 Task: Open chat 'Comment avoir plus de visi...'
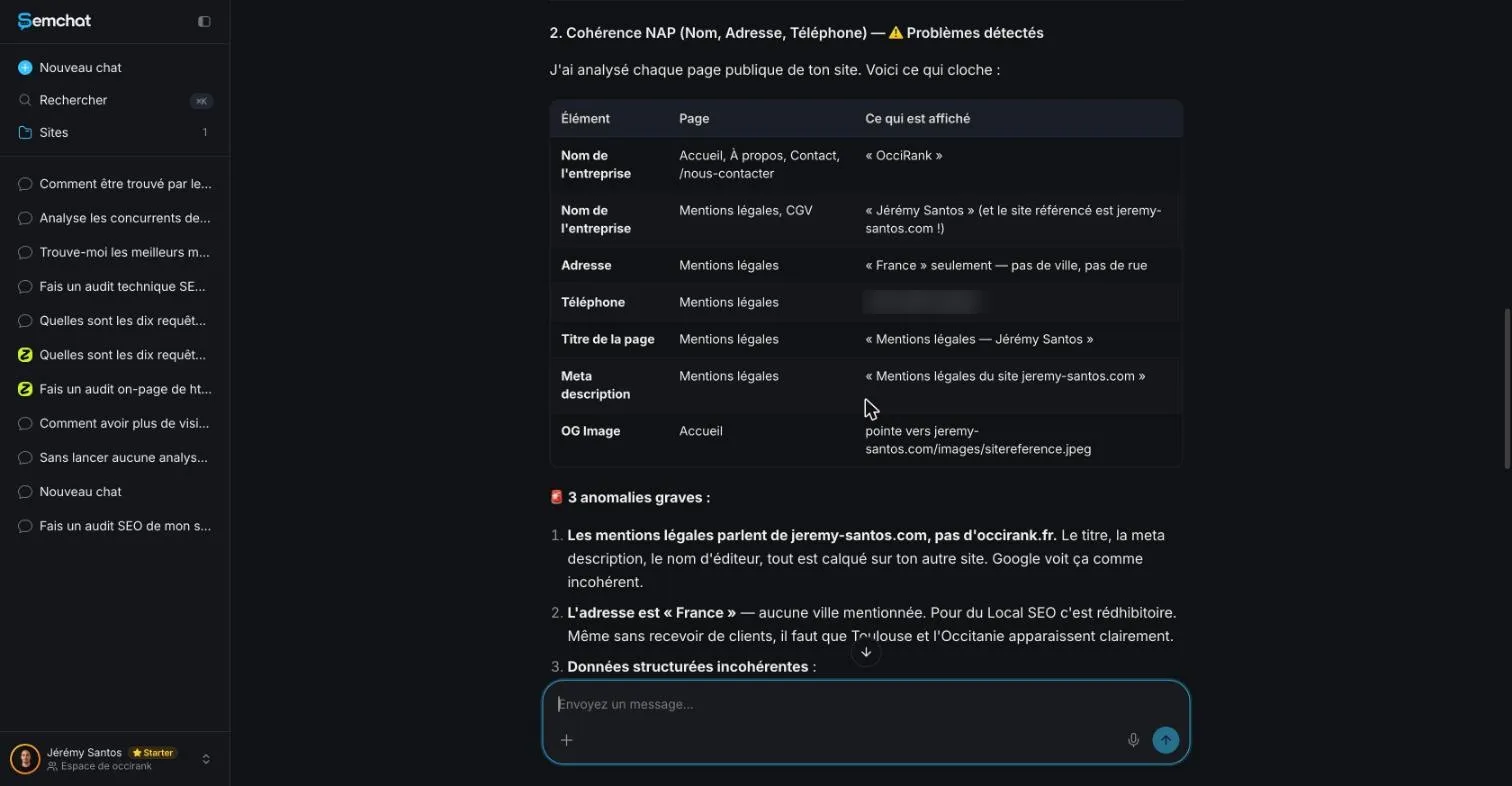pos(114,423)
